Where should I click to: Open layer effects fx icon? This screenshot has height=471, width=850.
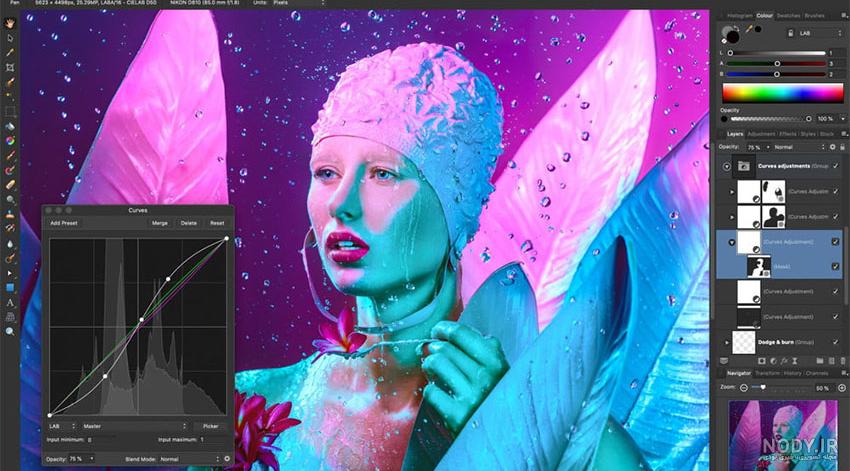784,361
